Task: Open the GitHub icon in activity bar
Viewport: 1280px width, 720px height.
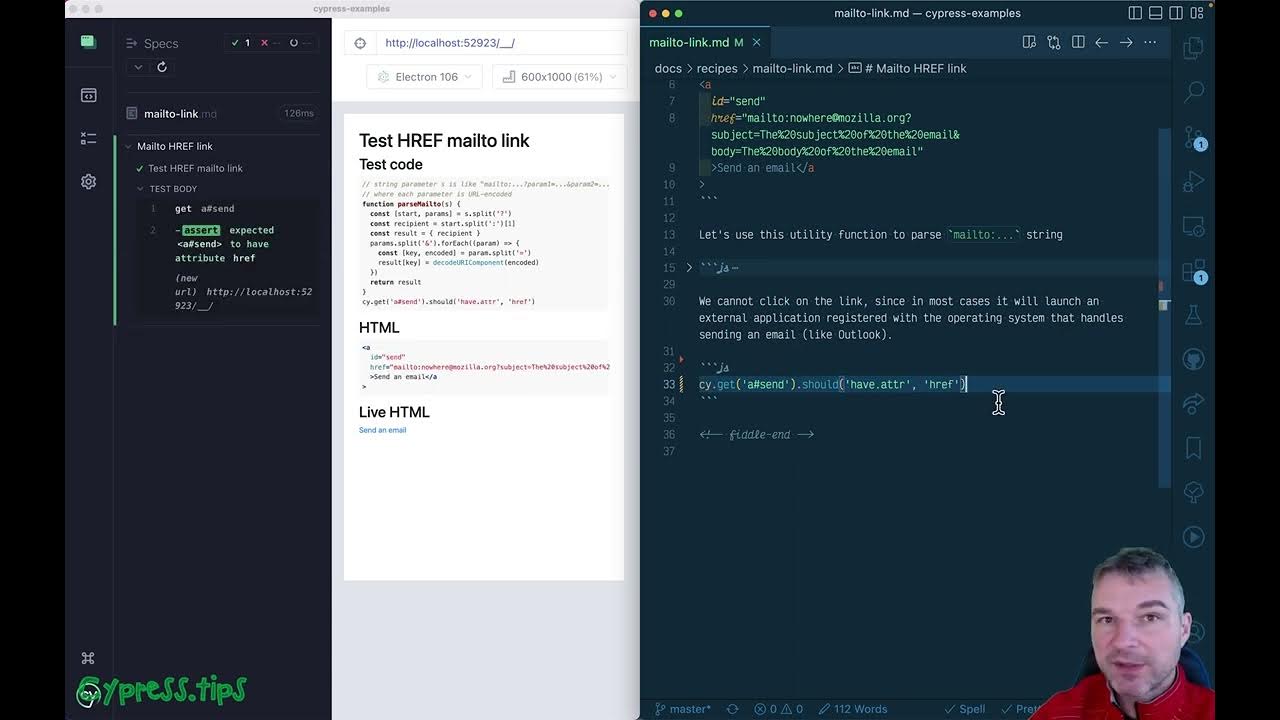Action: coord(1193,359)
